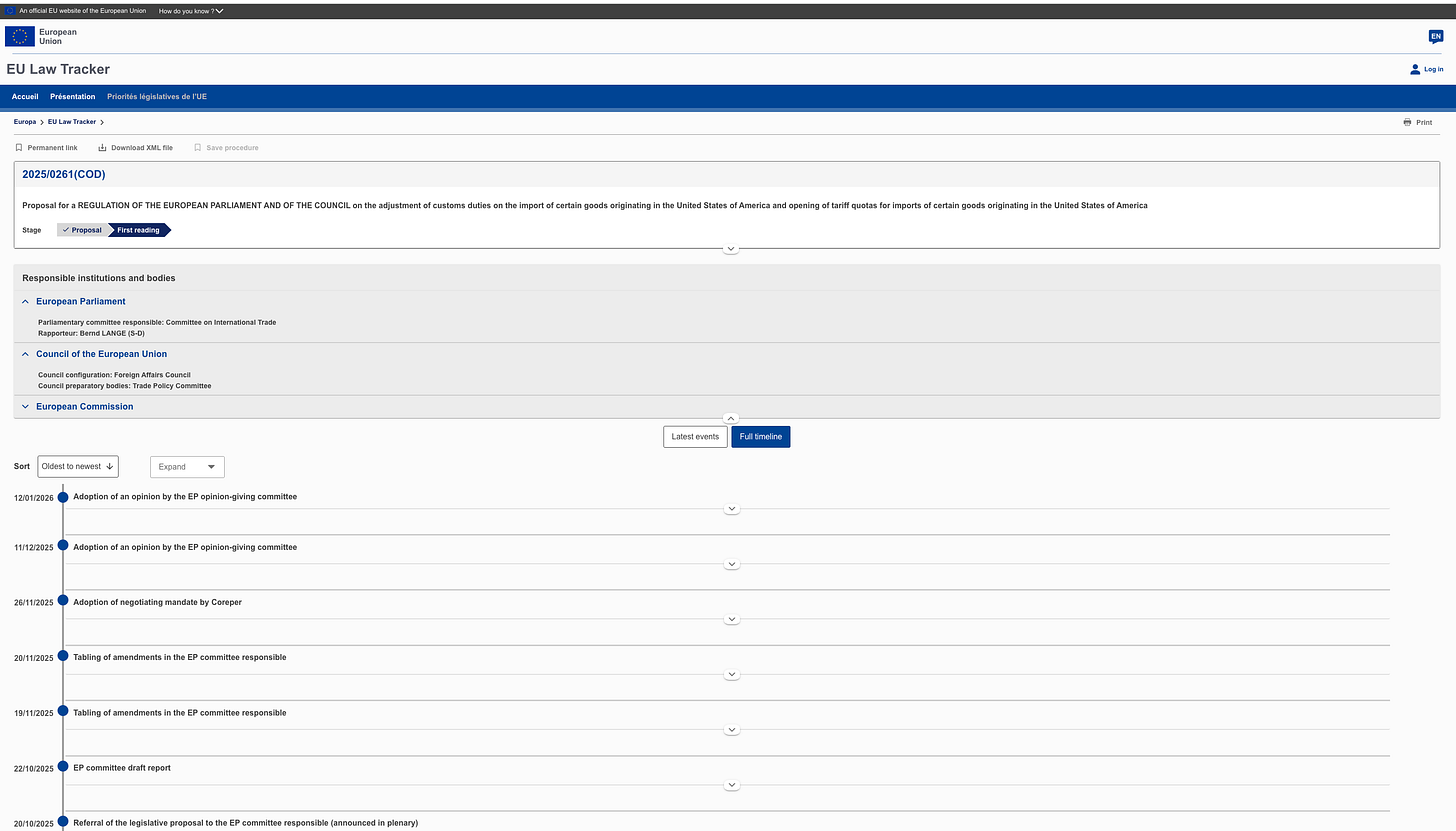The height and width of the screenshot is (831, 1456).
Task: Switch to Full timeline view
Action: coord(761,437)
